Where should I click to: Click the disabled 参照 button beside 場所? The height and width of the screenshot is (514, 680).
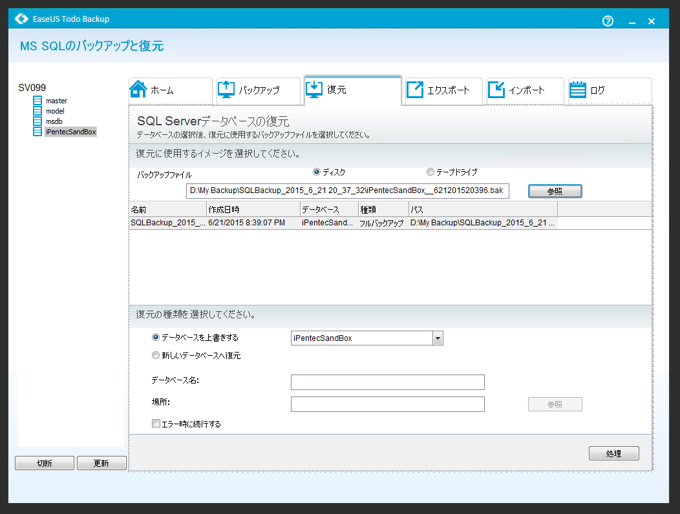[555, 404]
